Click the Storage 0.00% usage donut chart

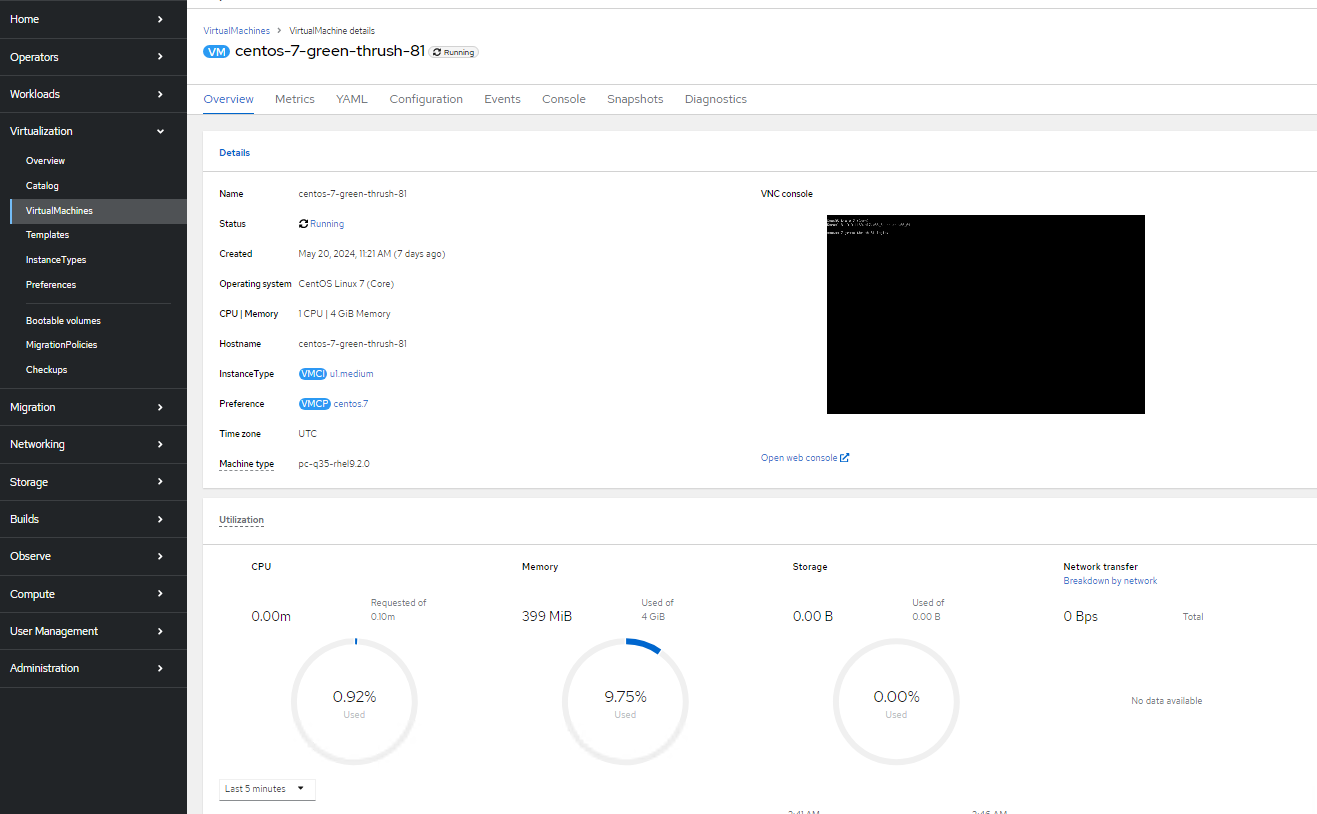896,702
